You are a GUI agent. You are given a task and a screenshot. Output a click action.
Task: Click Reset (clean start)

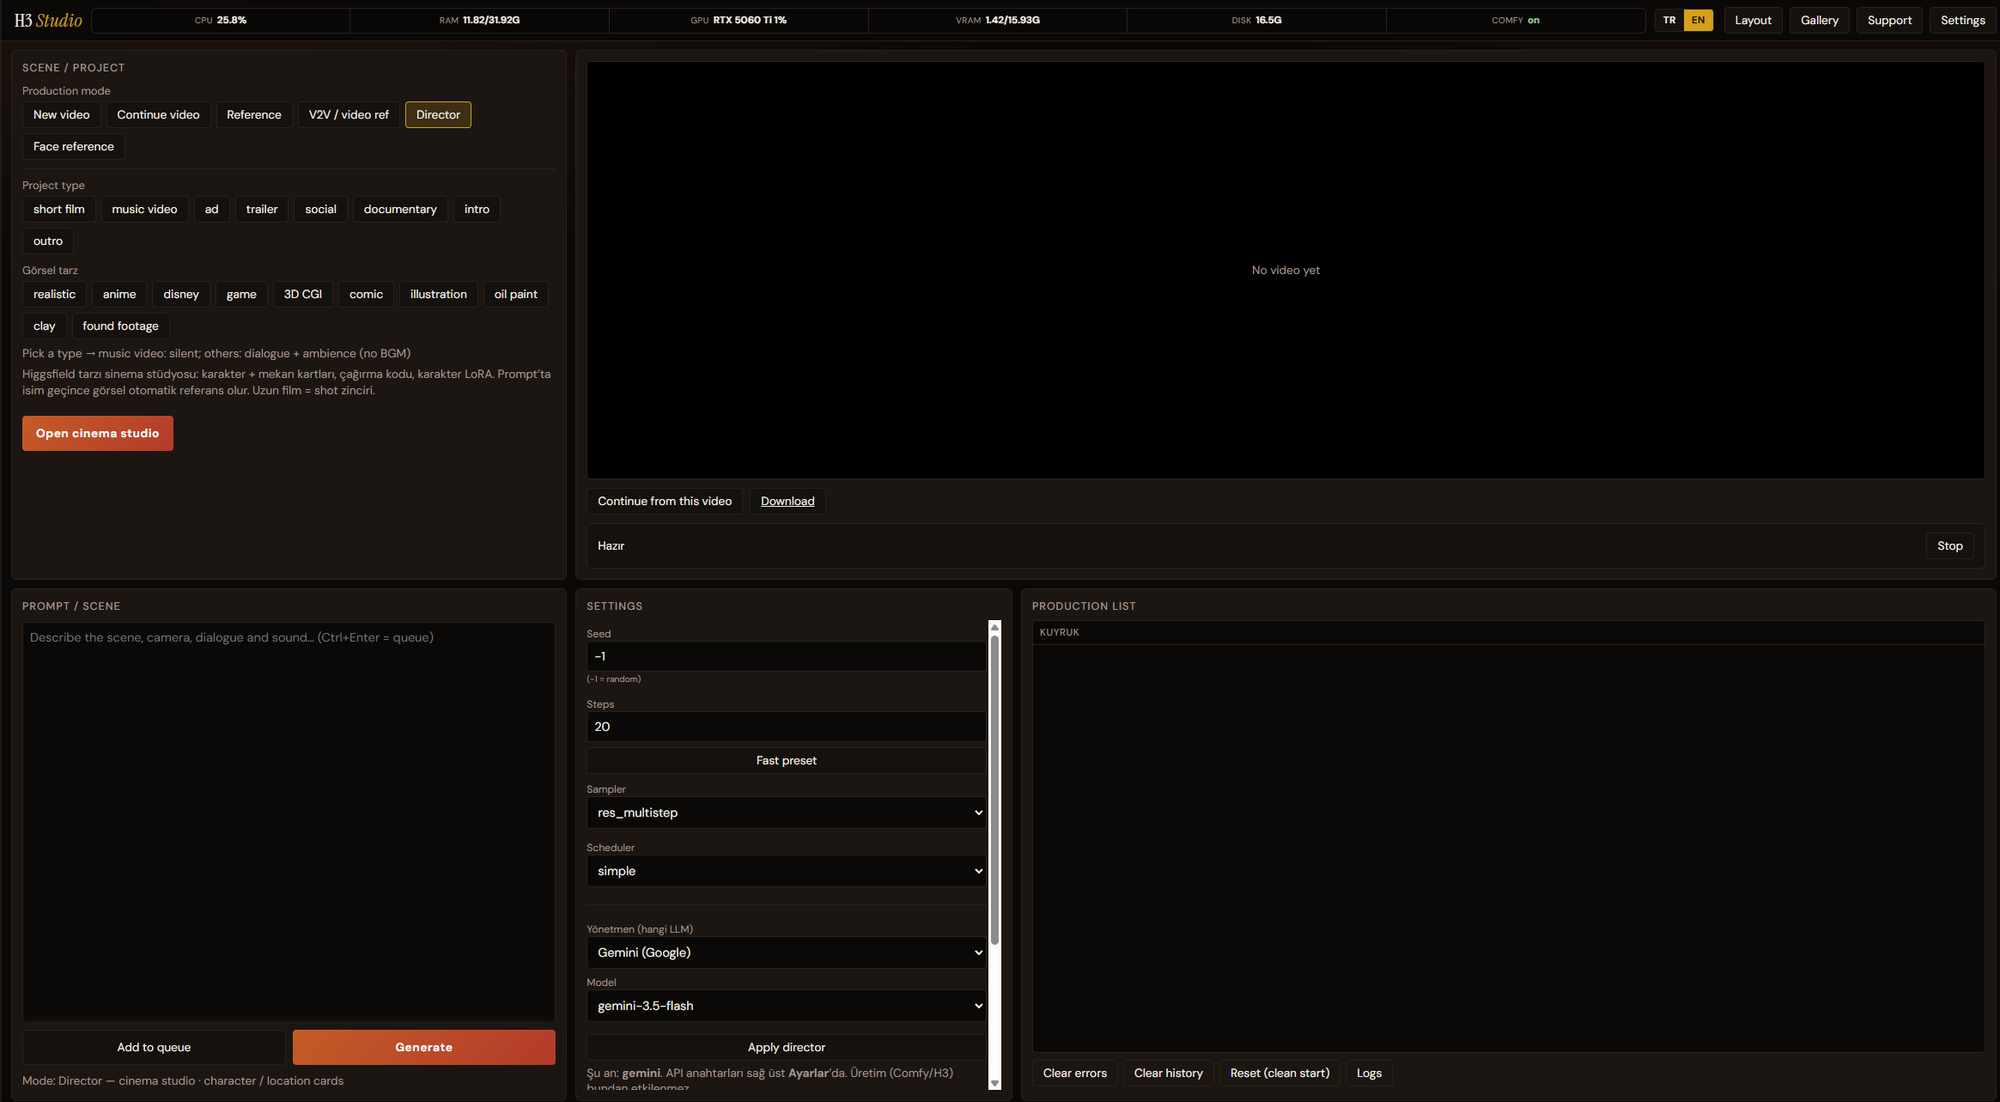[1280, 1074]
